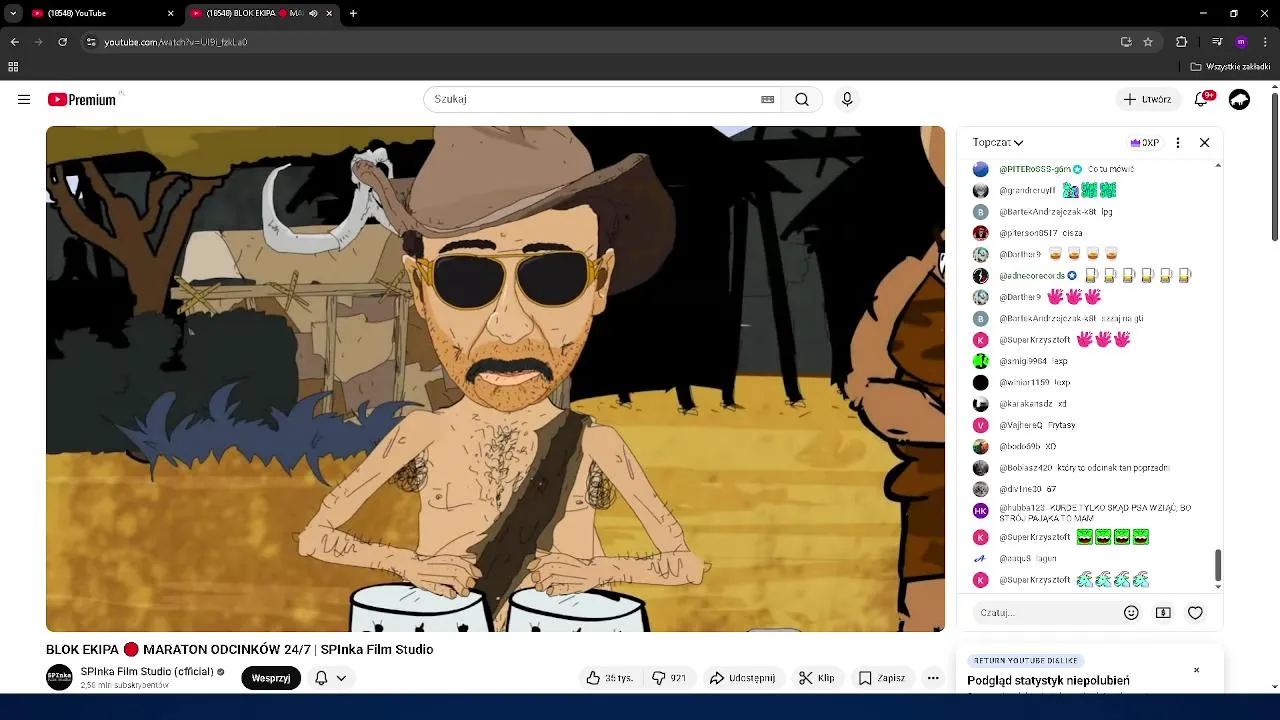This screenshot has height=720, width=1280.
Task: Close the live chat panel
Action: pyautogui.click(x=1204, y=142)
